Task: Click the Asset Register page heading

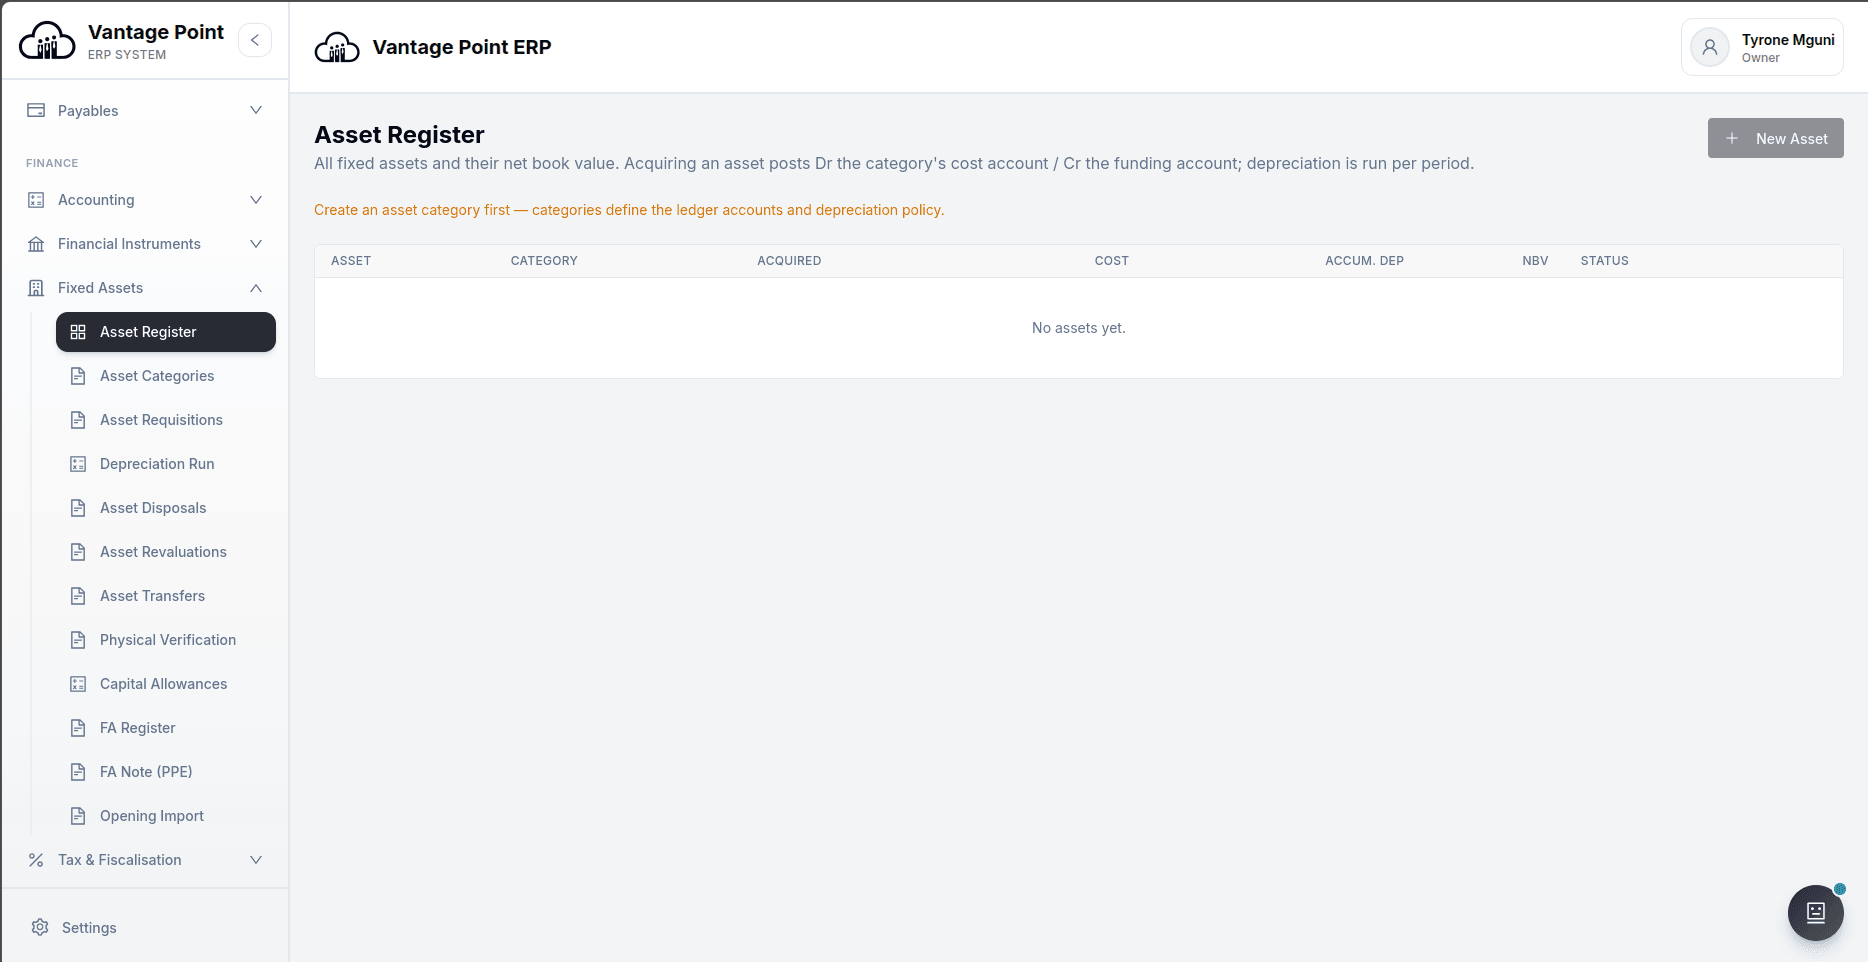Action: pyautogui.click(x=399, y=135)
